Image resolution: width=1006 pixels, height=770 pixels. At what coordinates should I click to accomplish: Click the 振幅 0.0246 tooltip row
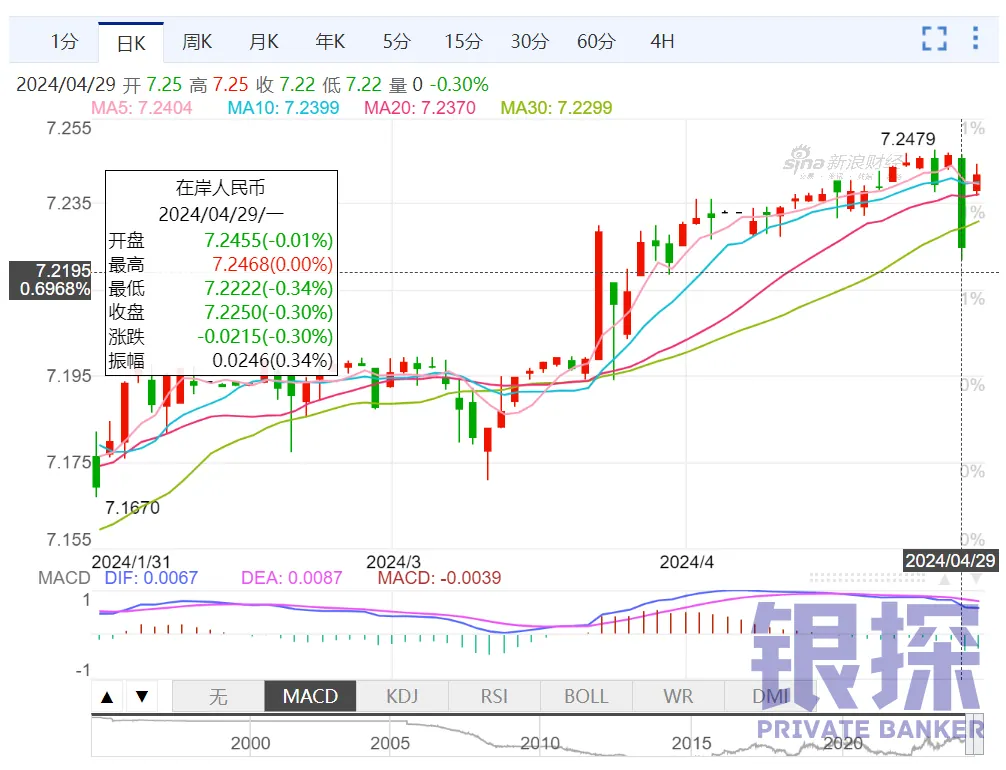pyautogui.click(x=221, y=361)
